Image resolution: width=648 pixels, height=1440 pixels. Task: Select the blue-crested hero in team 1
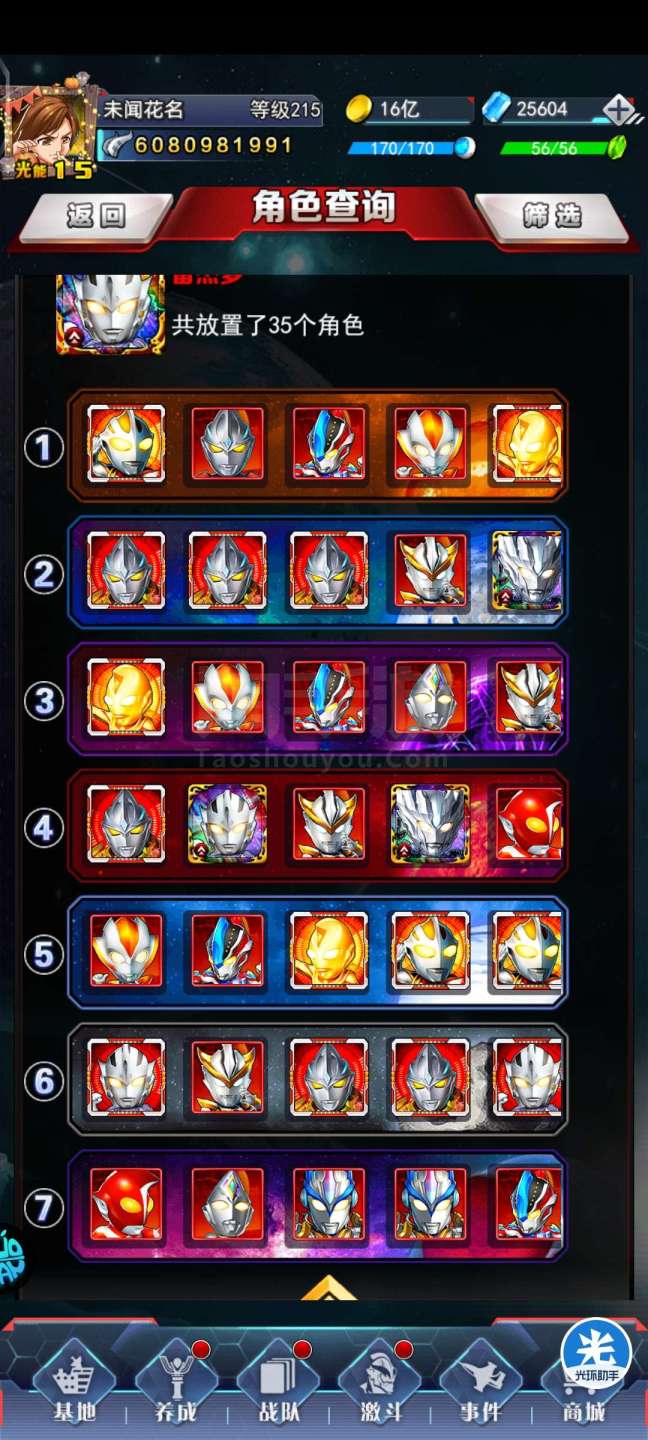(329, 443)
